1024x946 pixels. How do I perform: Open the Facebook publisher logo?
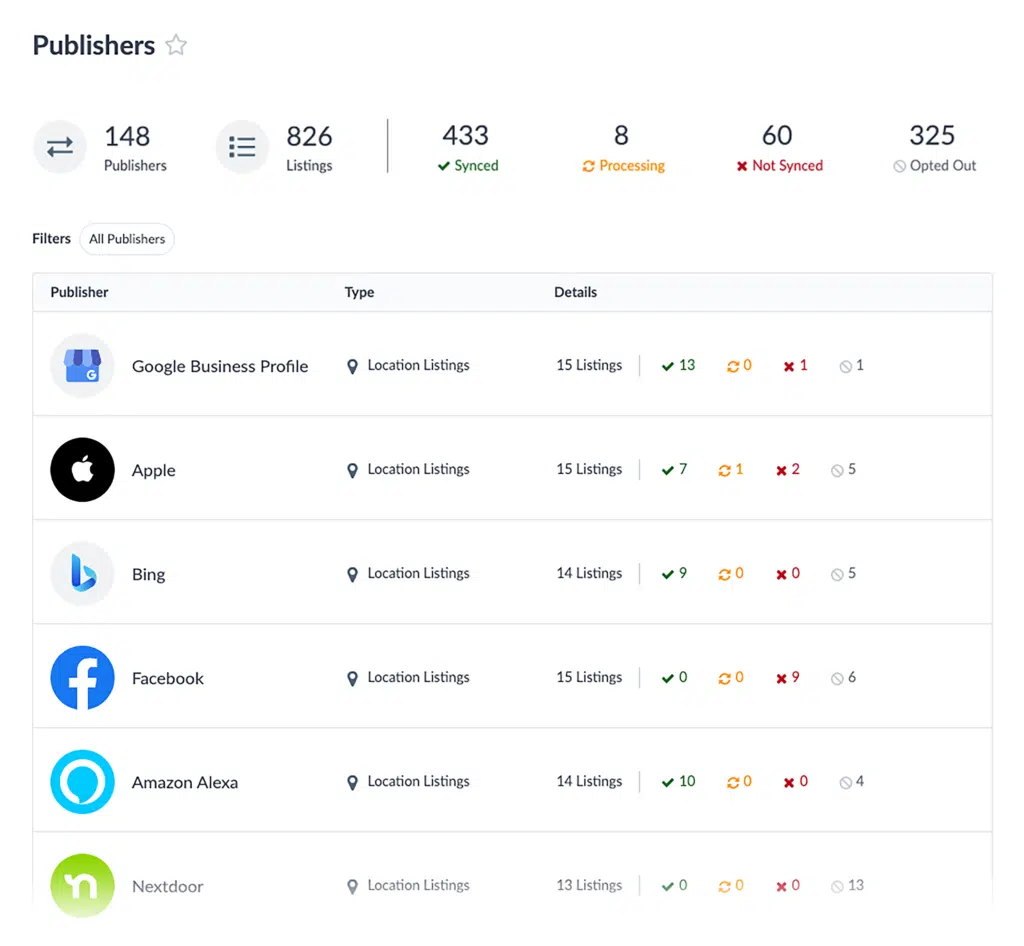(83, 678)
